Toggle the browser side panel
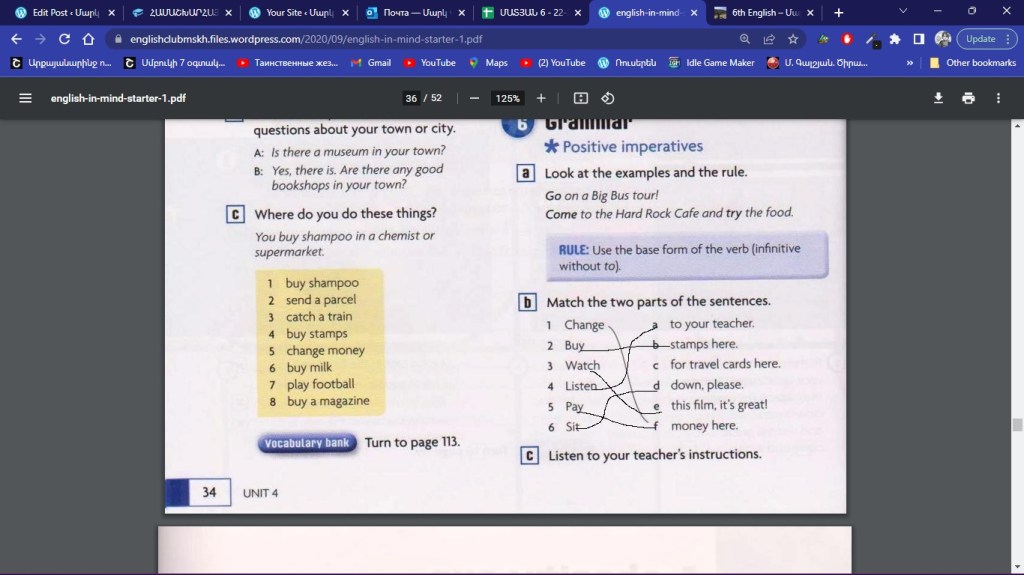 [x=918, y=39]
